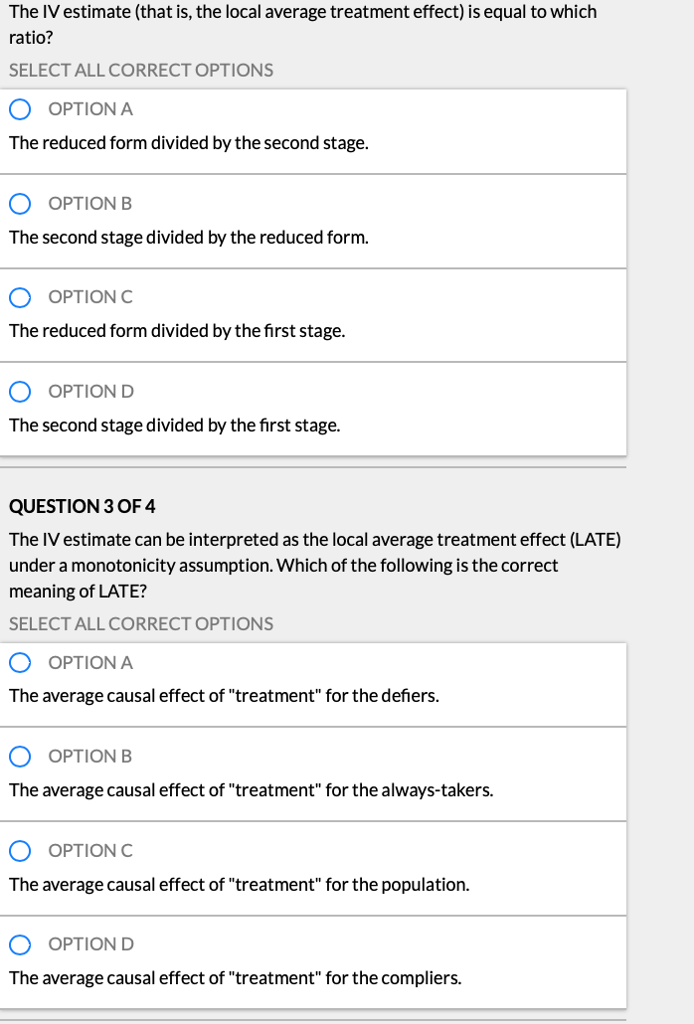Click the text about reduced form divided by second stage
This screenshot has width=694, height=1024.
tap(188, 143)
